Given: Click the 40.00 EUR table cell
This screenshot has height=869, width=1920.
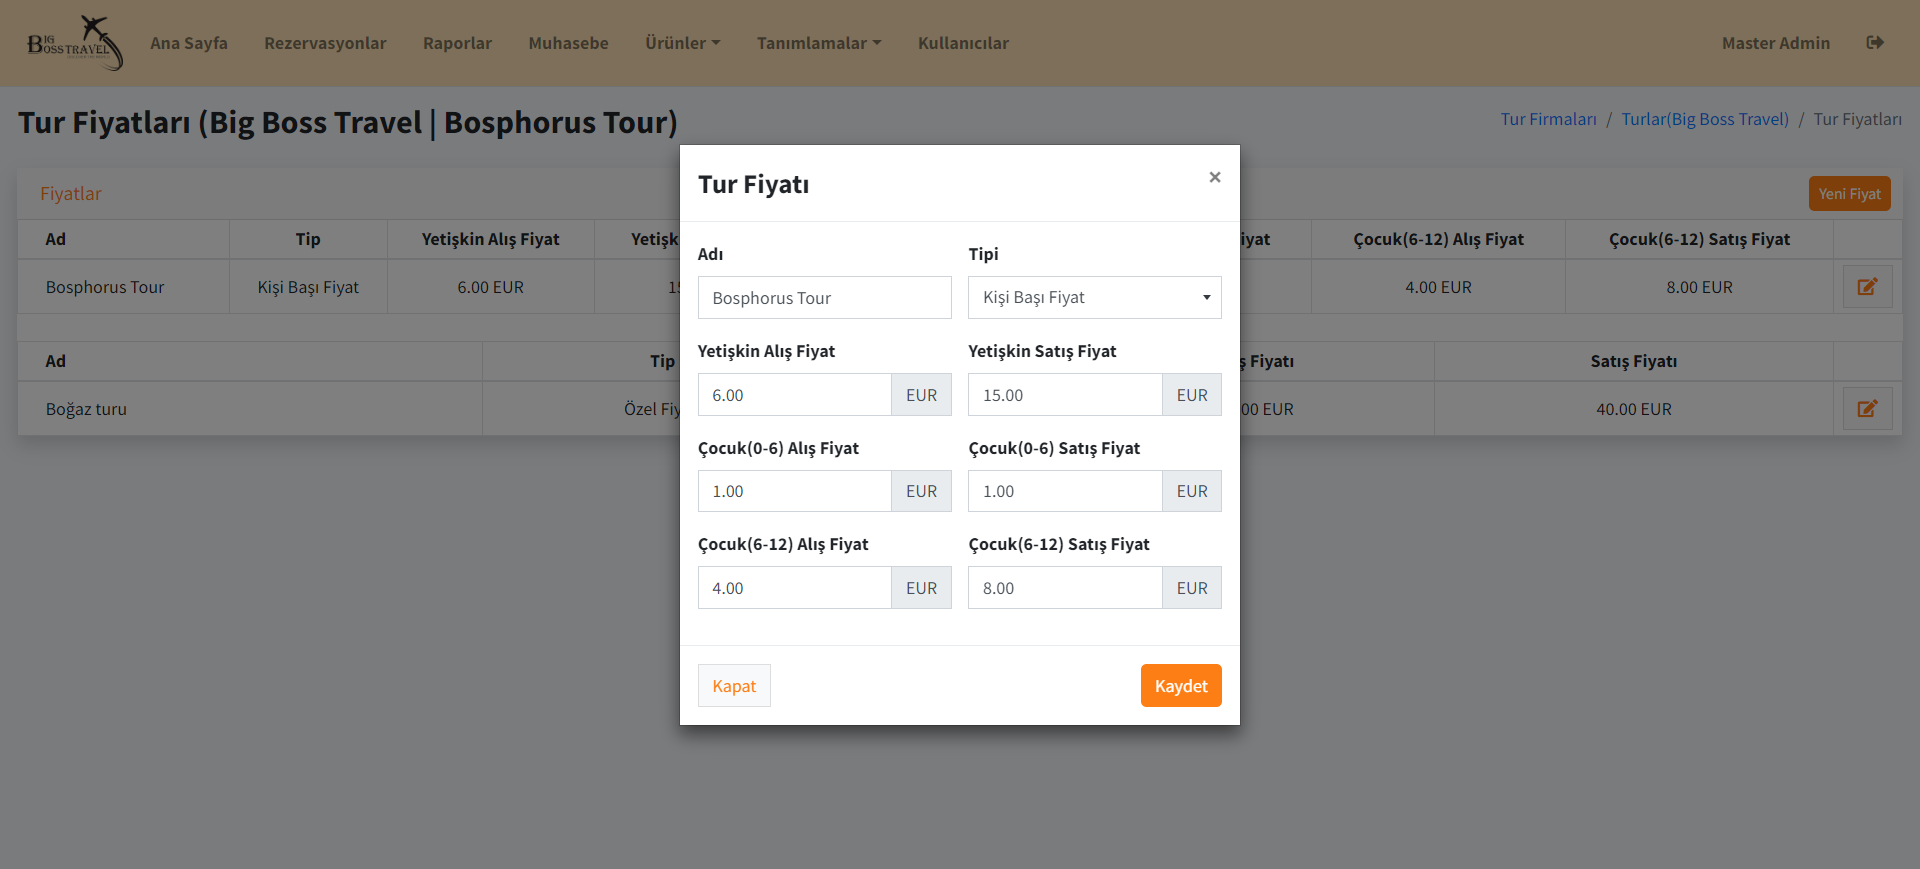Looking at the screenshot, I should pyautogui.click(x=1634, y=409).
